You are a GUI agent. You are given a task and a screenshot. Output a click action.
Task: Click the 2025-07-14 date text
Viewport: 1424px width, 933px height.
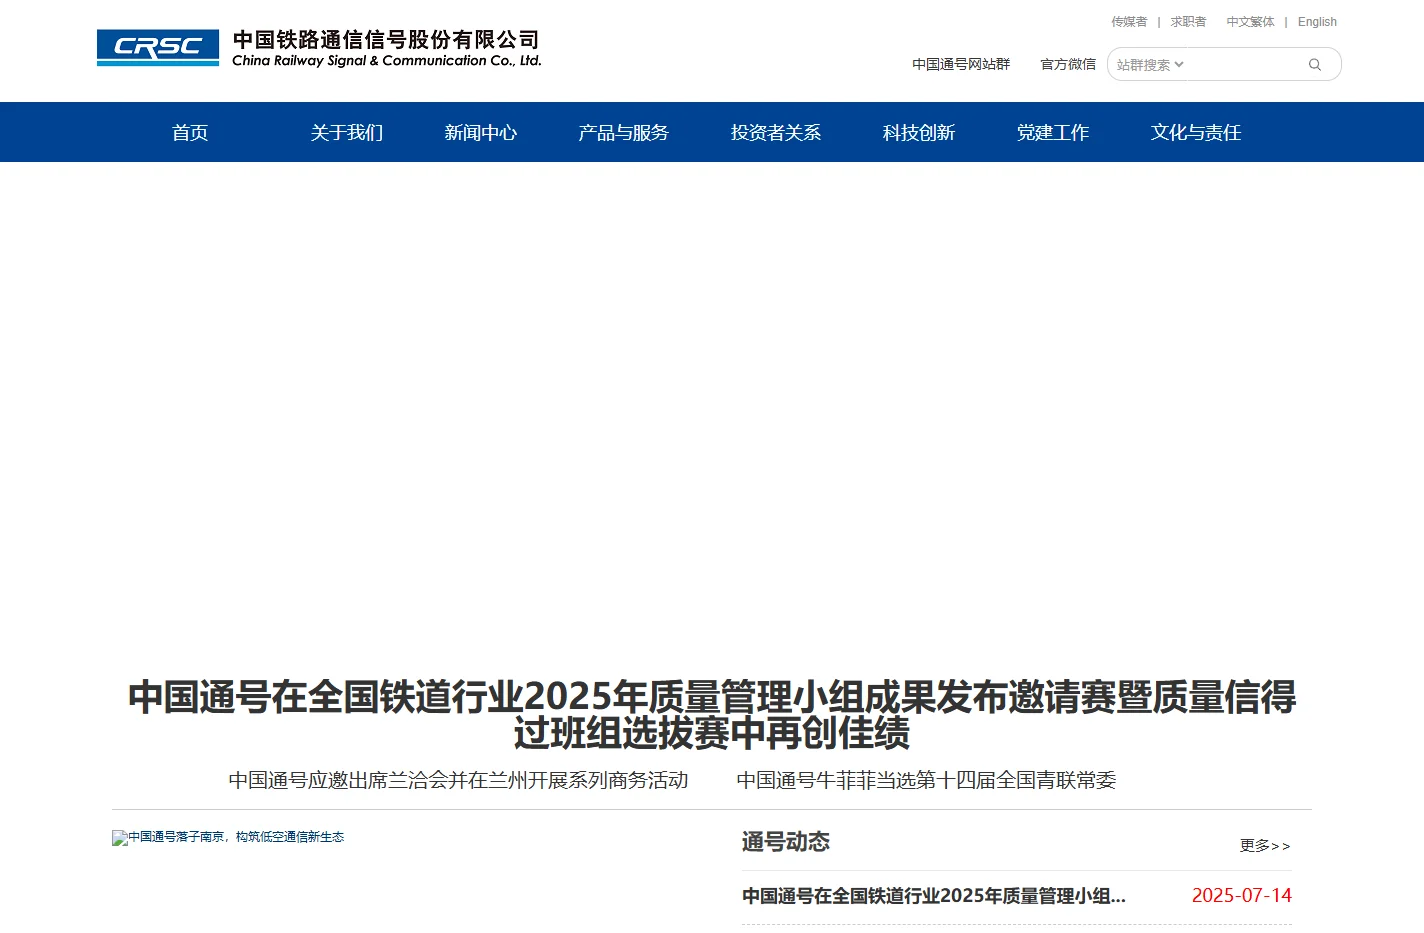(1242, 896)
